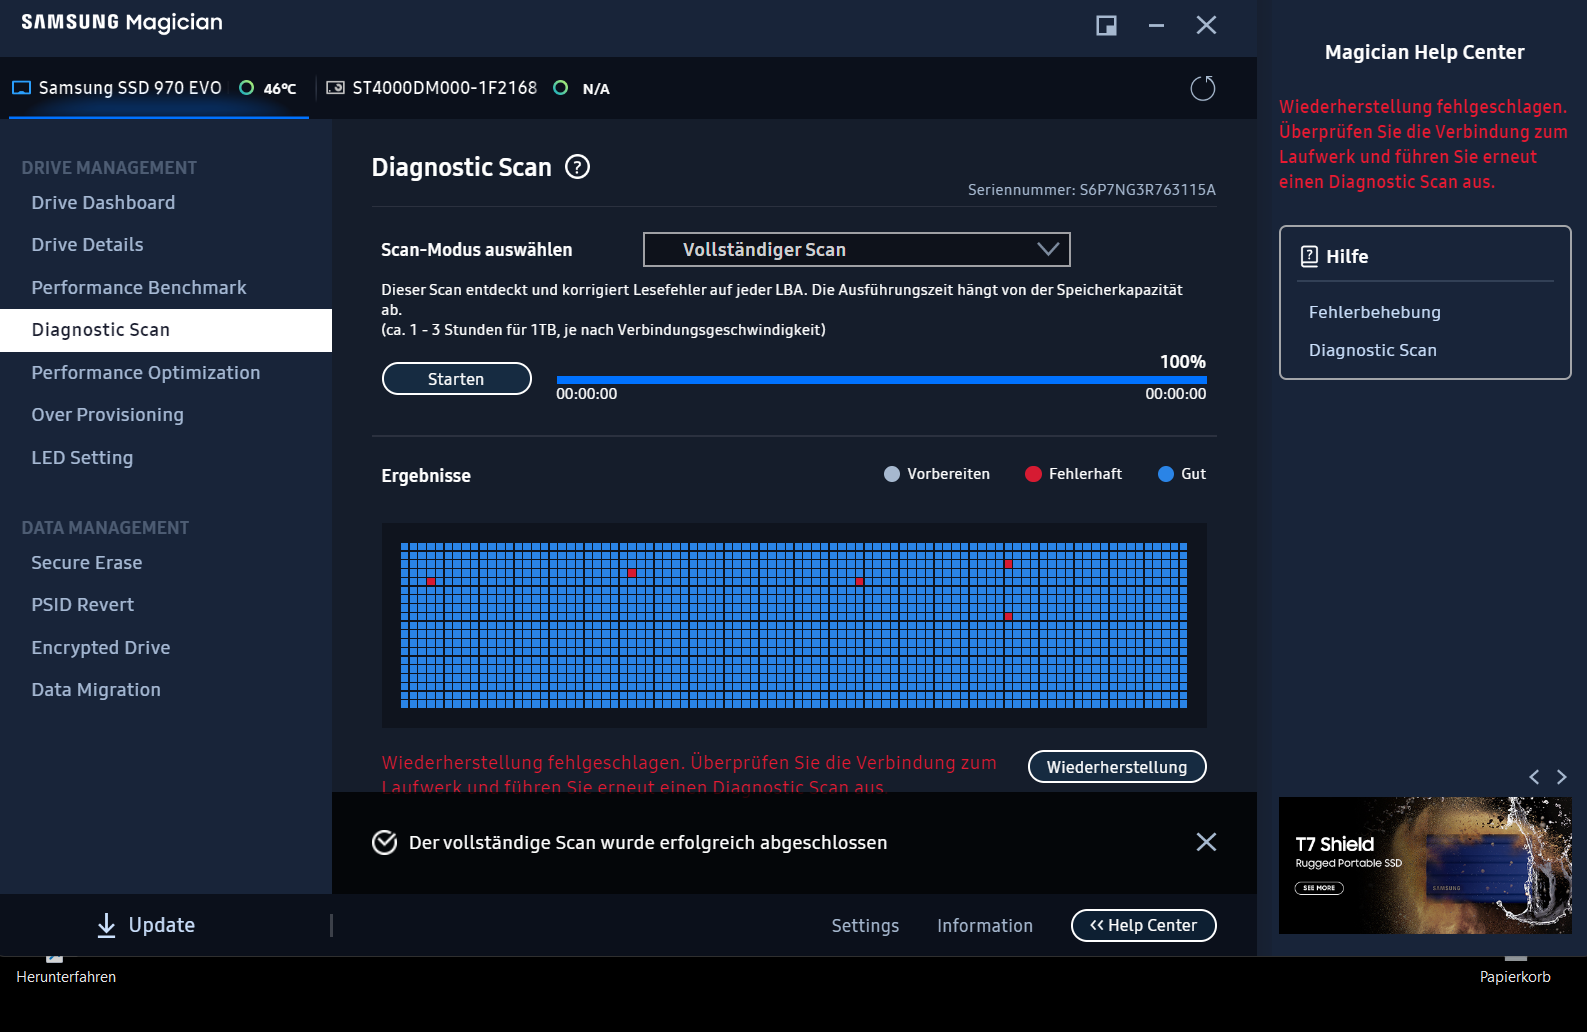The height and width of the screenshot is (1032, 1587).
Task: Open Over Provisioning
Action: click(108, 414)
